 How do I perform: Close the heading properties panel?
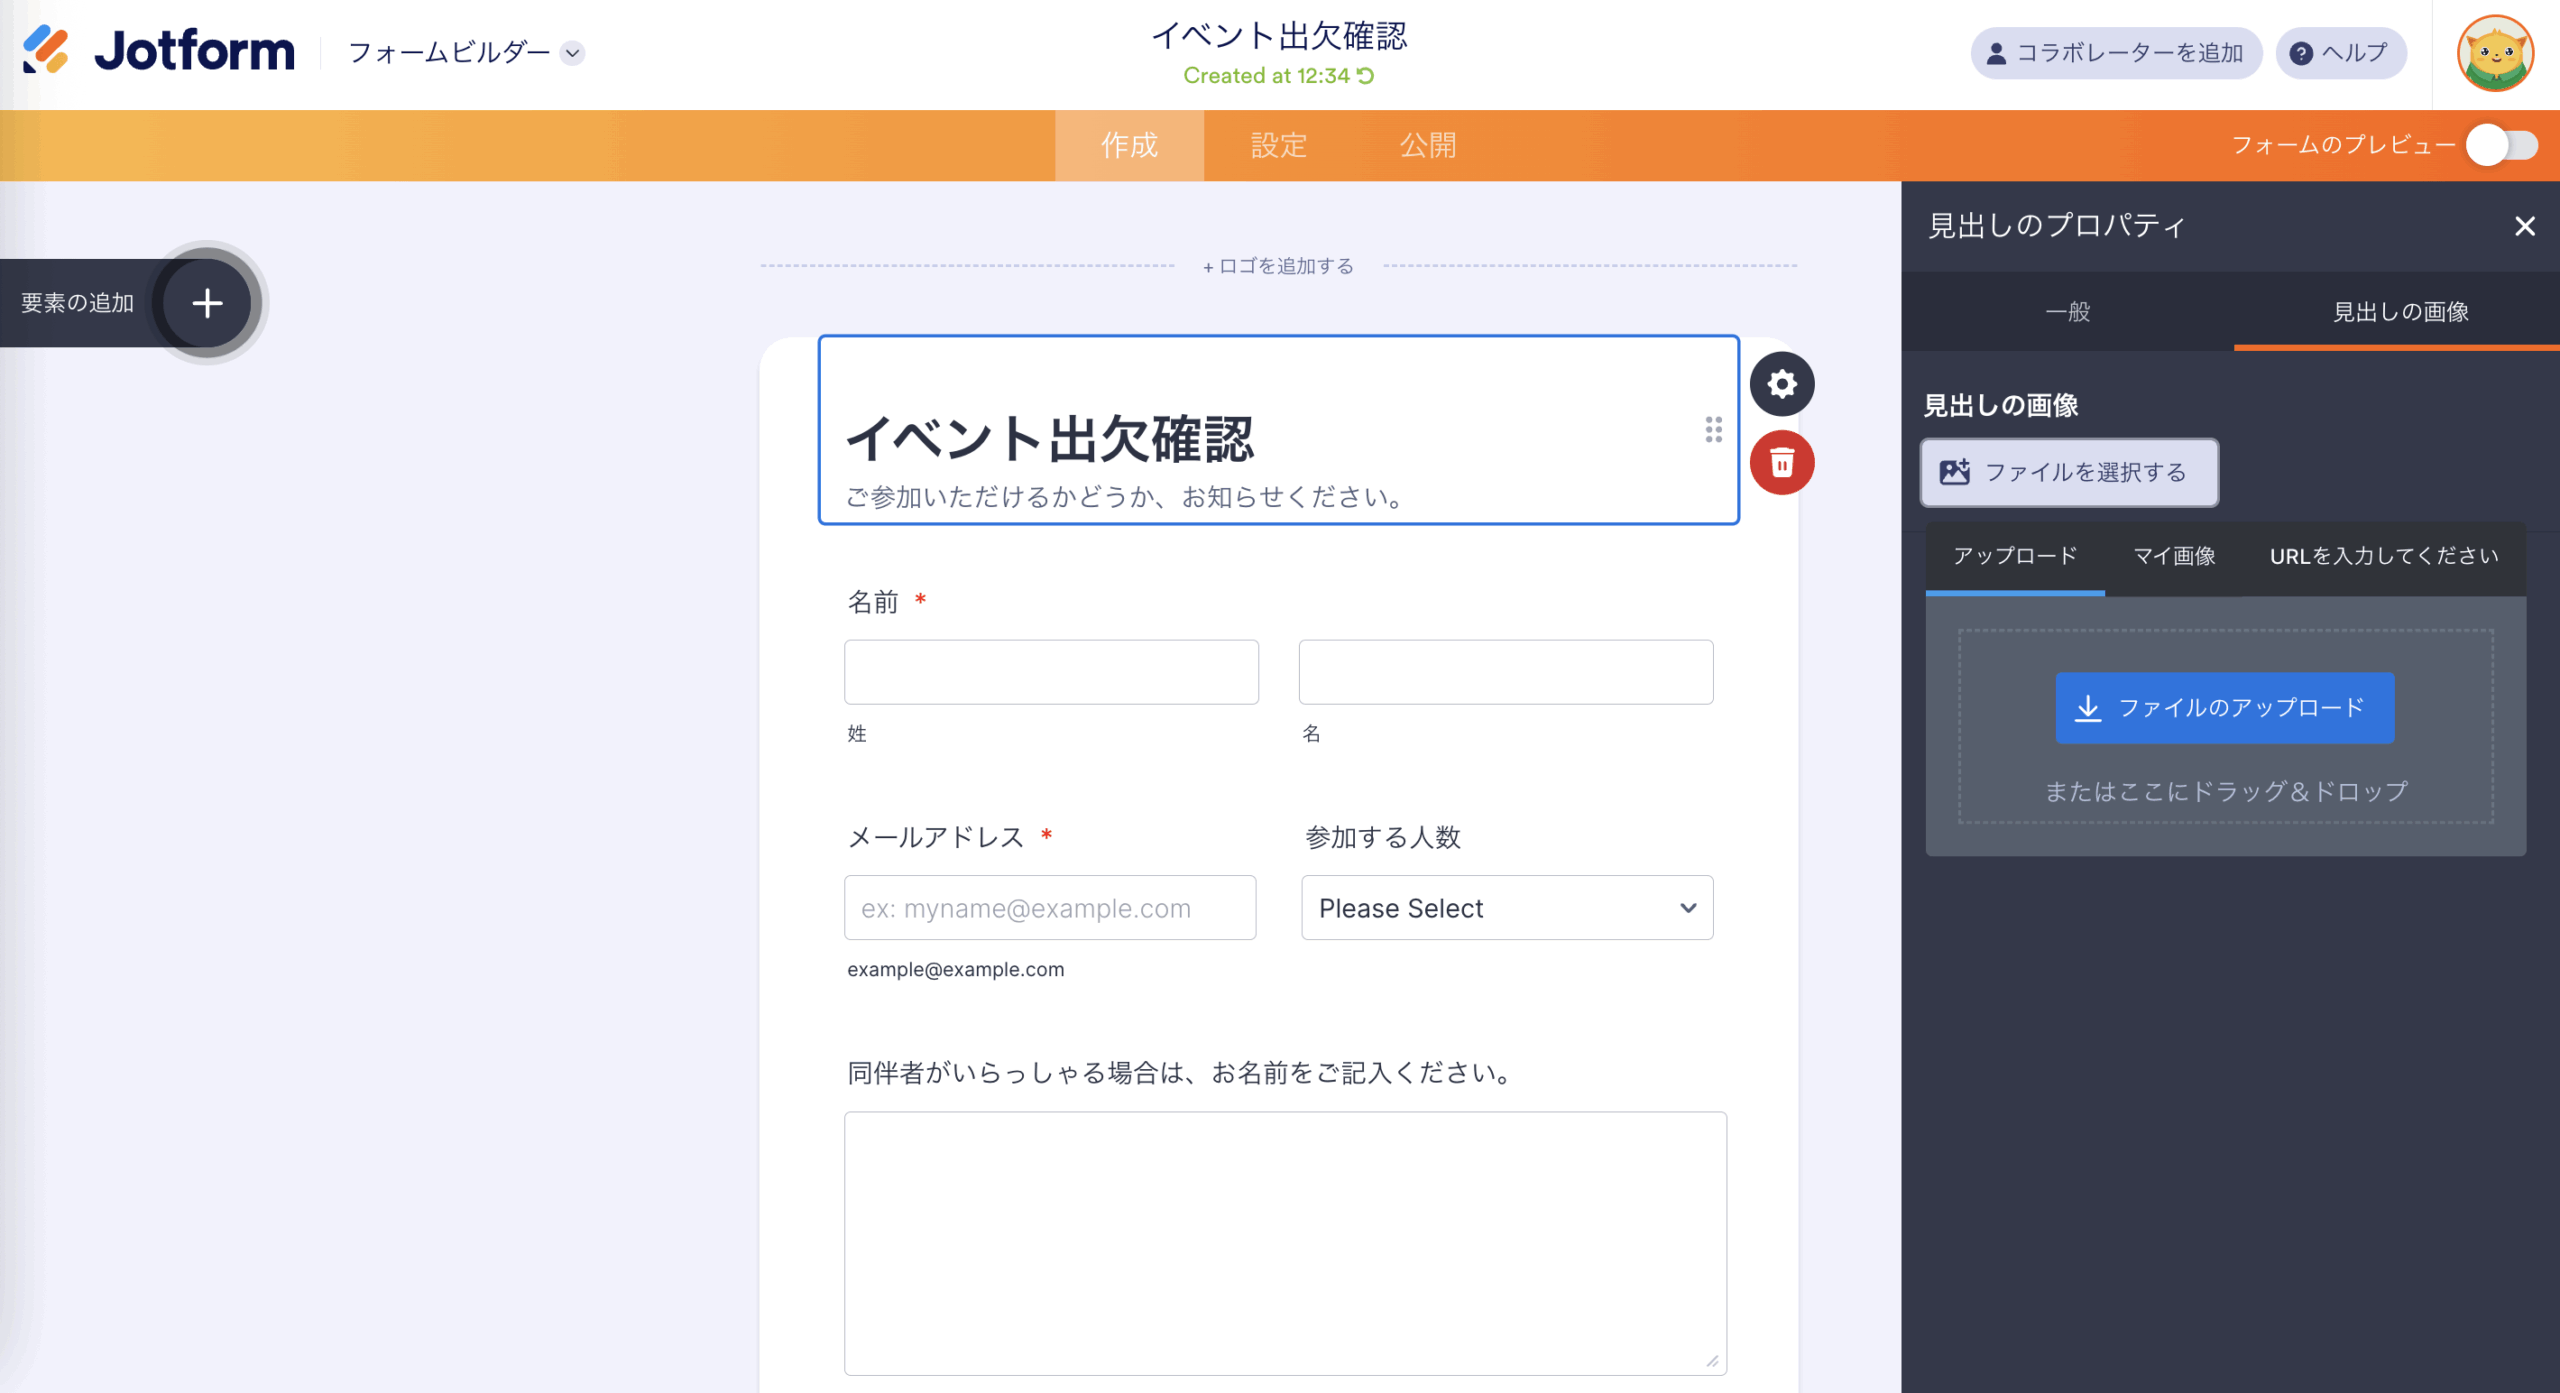click(2524, 227)
